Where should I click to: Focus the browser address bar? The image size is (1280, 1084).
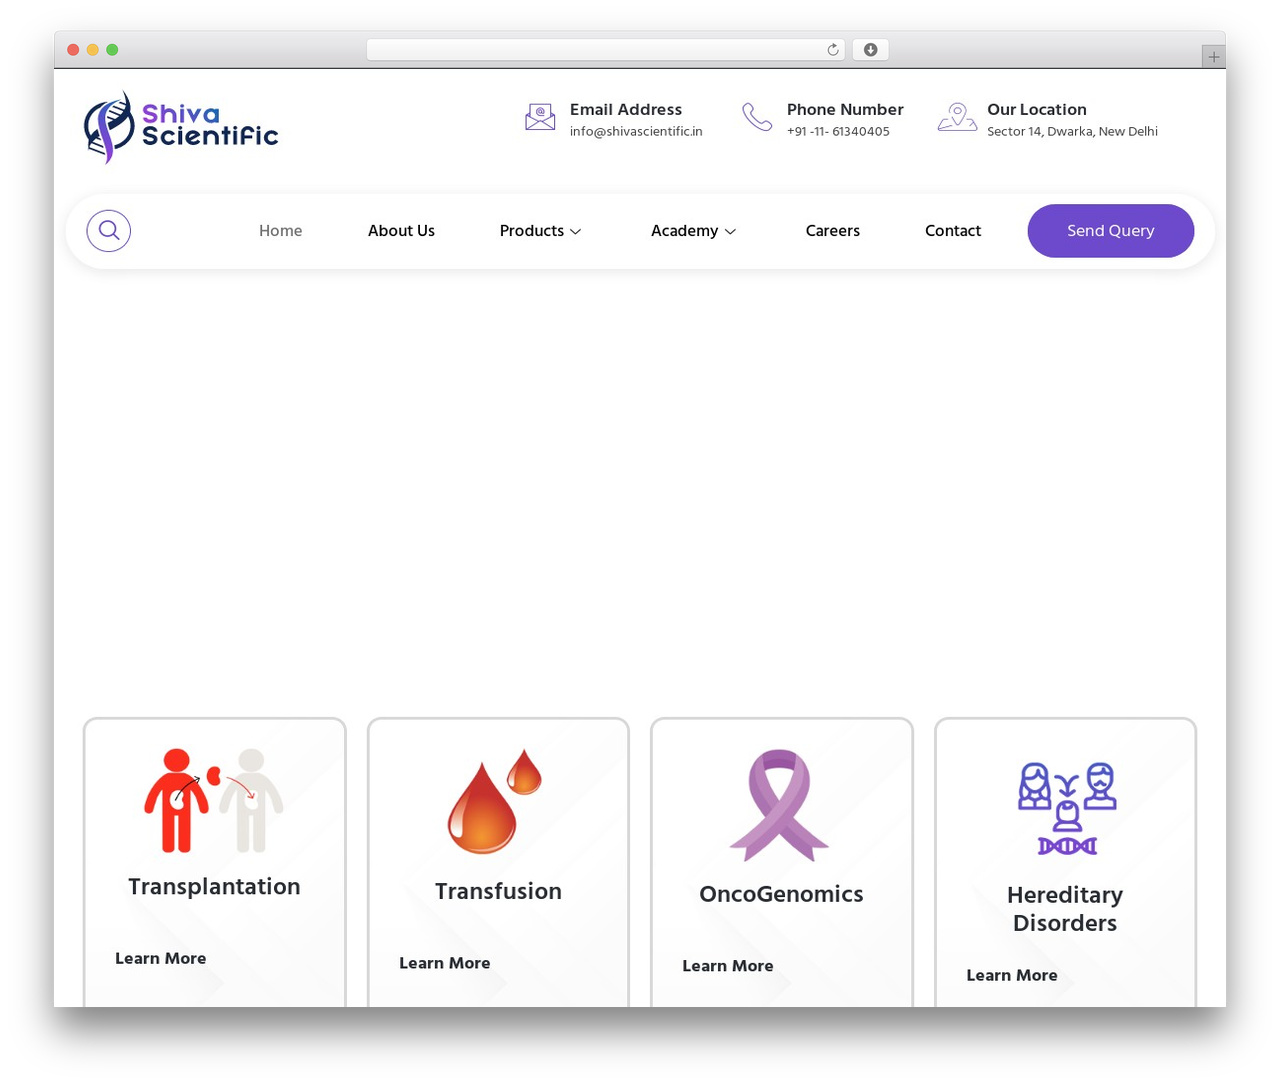[x=605, y=50]
